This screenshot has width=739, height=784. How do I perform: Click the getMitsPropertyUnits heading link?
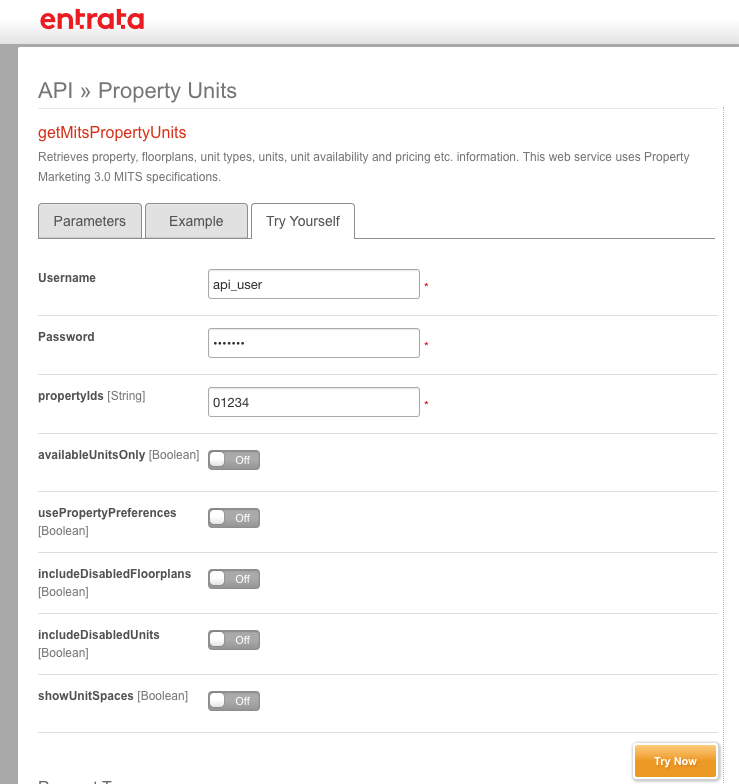coord(112,132)
